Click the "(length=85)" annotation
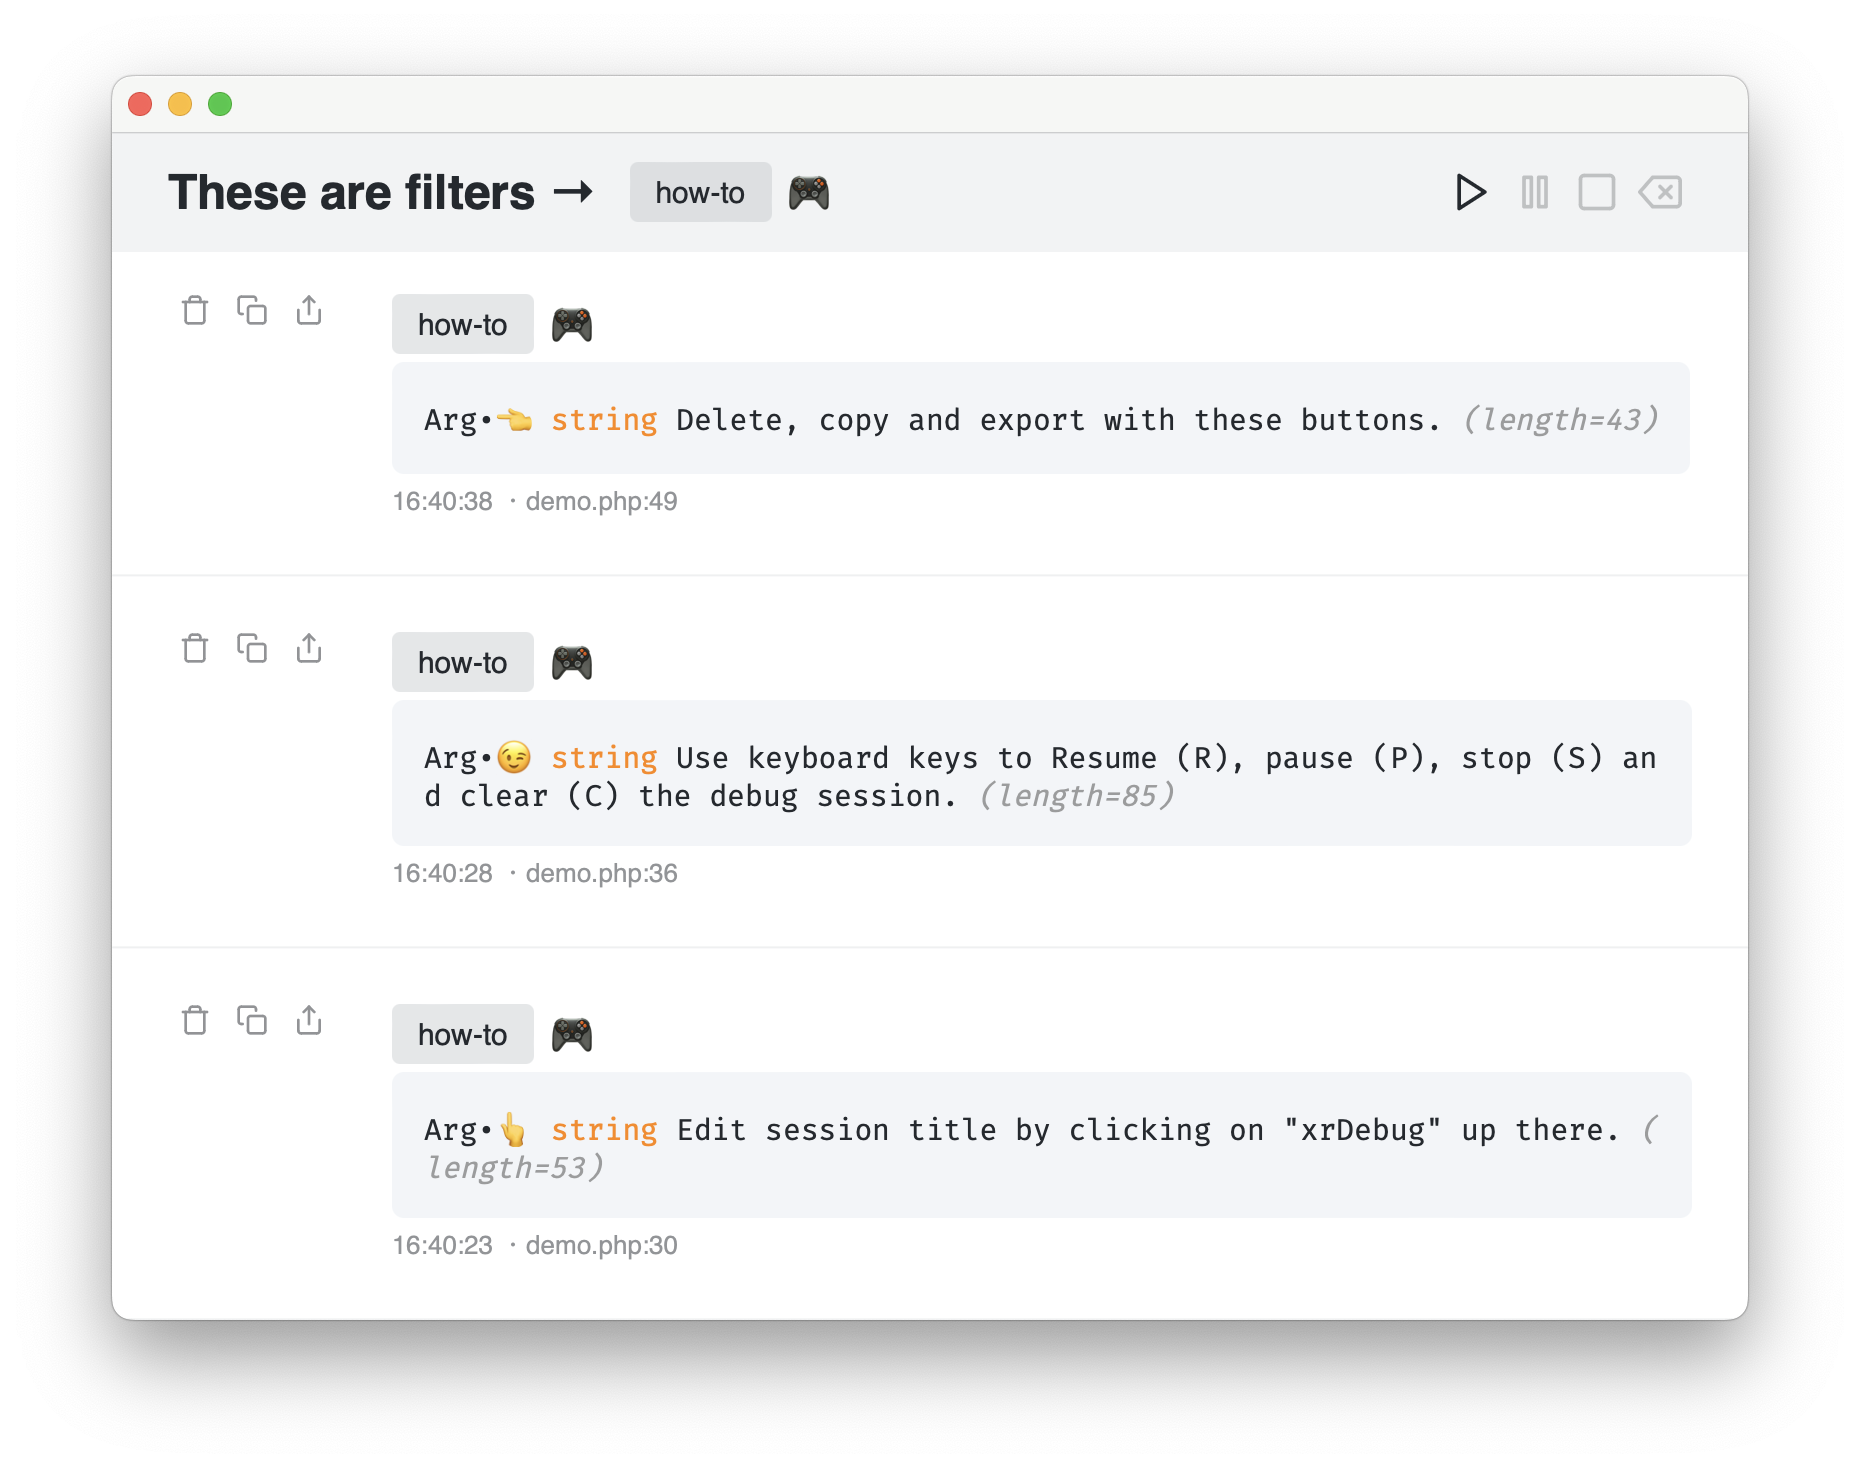Image resolution: width=1860 pixels, height=1468 pixels. [1076, 795]
